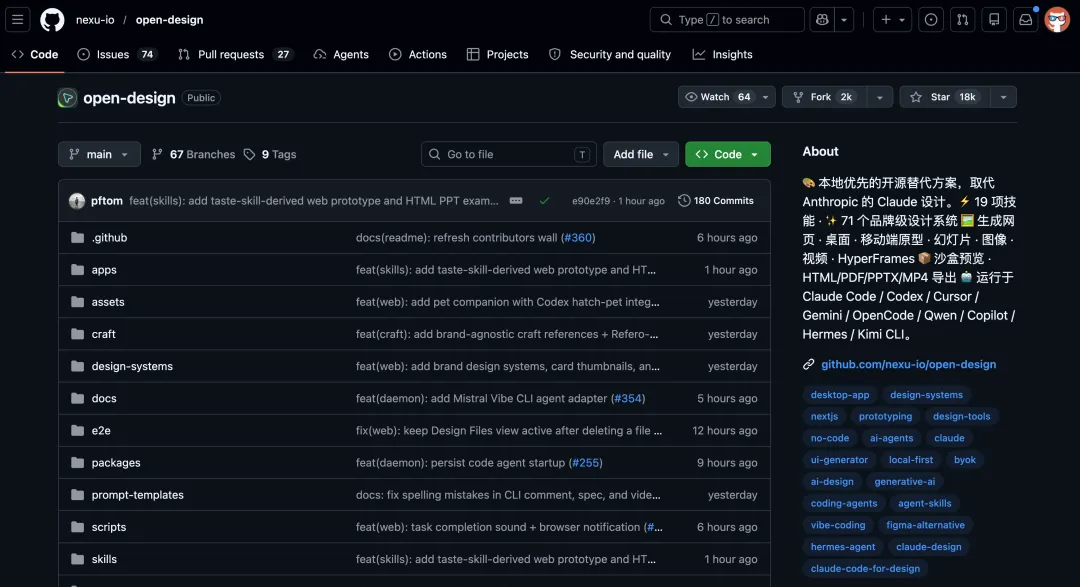Open the user avatar menu
Image resolution: width=1080 pixels, height=587 pixels.
tap(1057, 19)
